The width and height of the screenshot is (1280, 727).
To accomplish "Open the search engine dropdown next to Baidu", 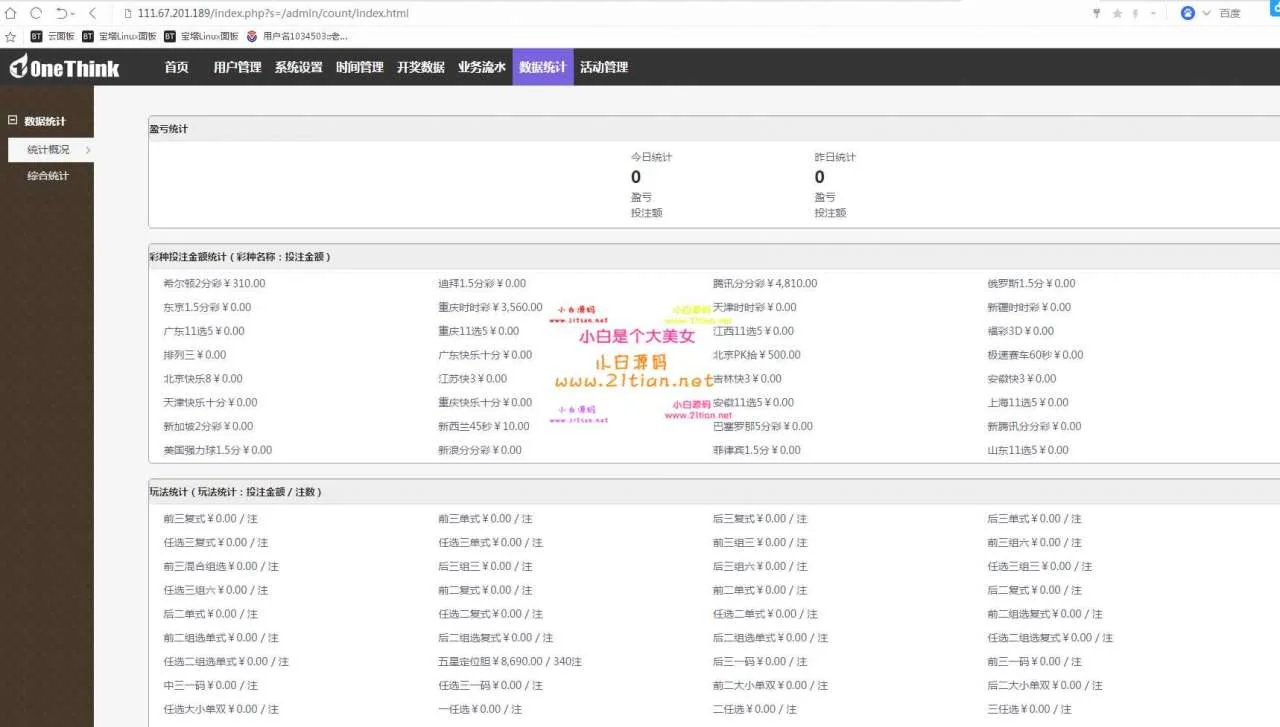I will pos(1206,13).
